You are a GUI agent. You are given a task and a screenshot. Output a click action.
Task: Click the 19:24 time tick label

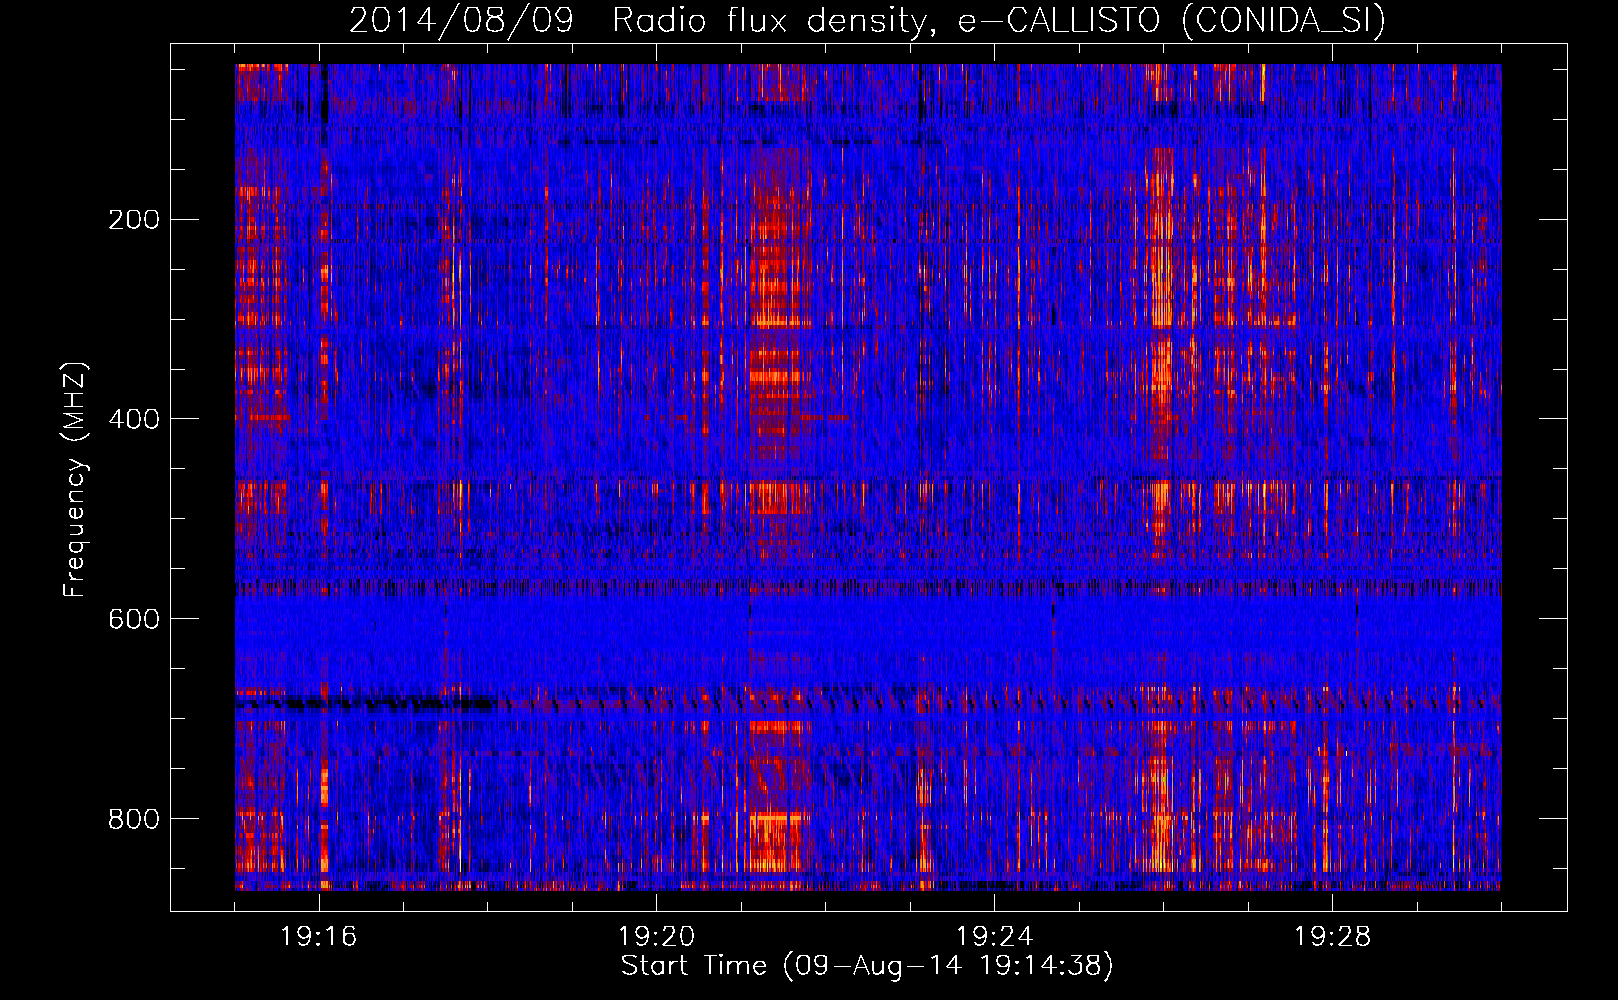coord(995,937)
